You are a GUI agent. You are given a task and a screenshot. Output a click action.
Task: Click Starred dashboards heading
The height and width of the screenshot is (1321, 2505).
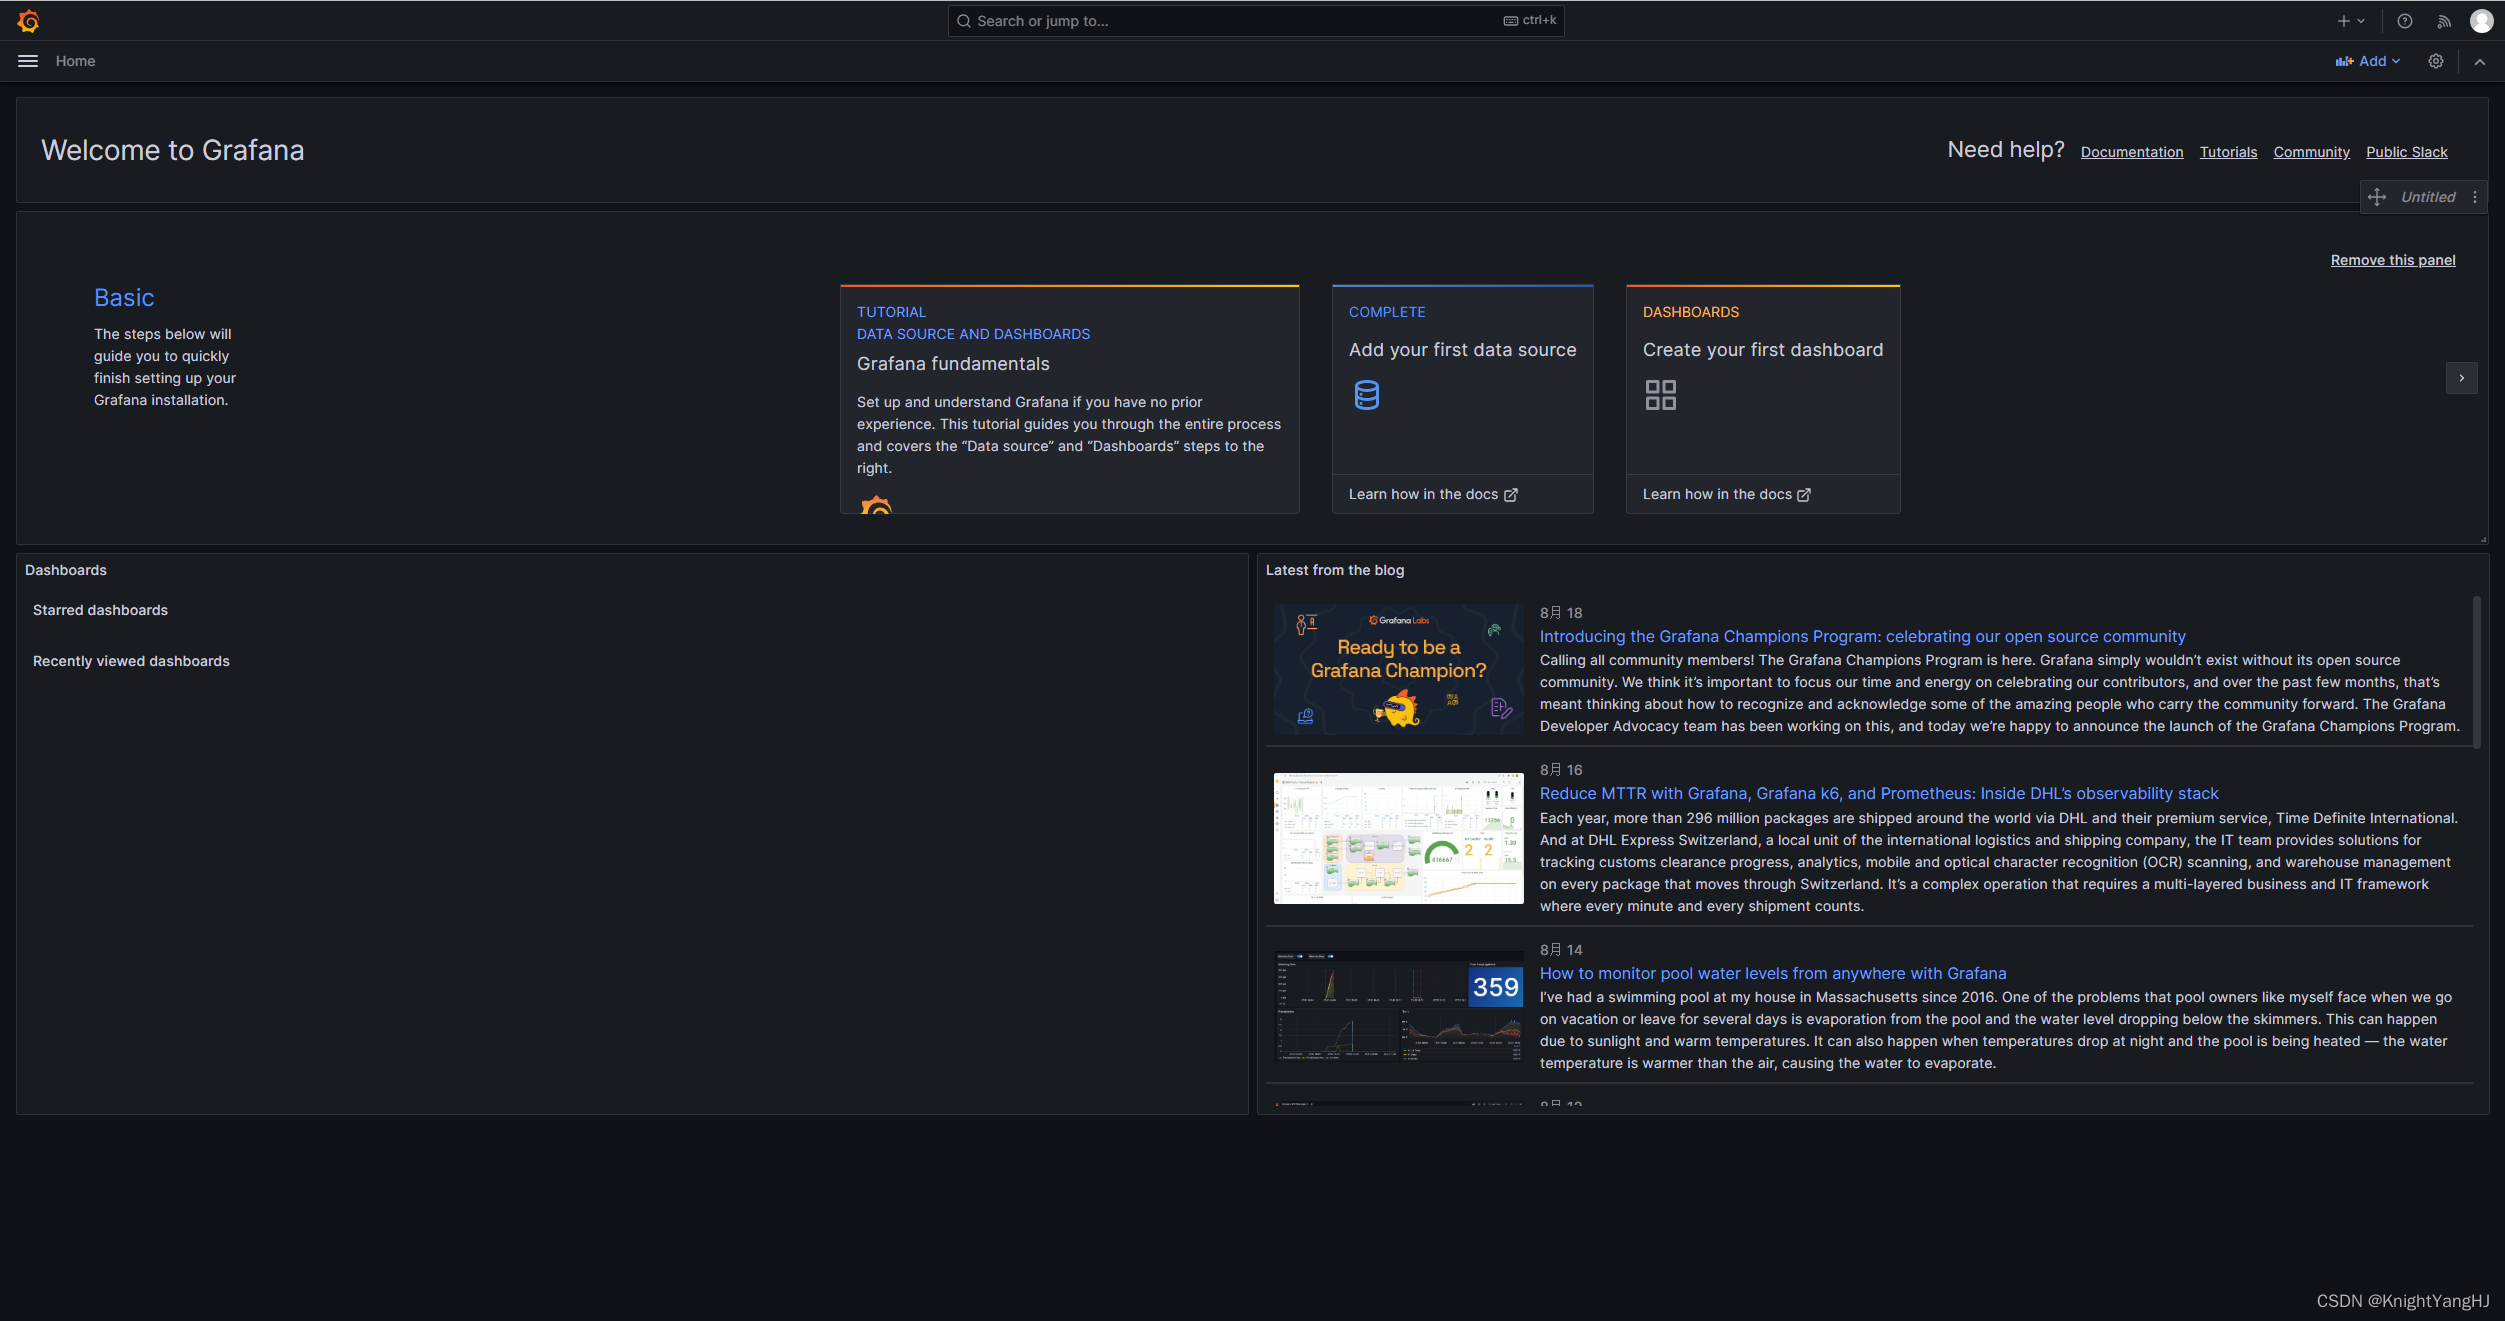100,610
